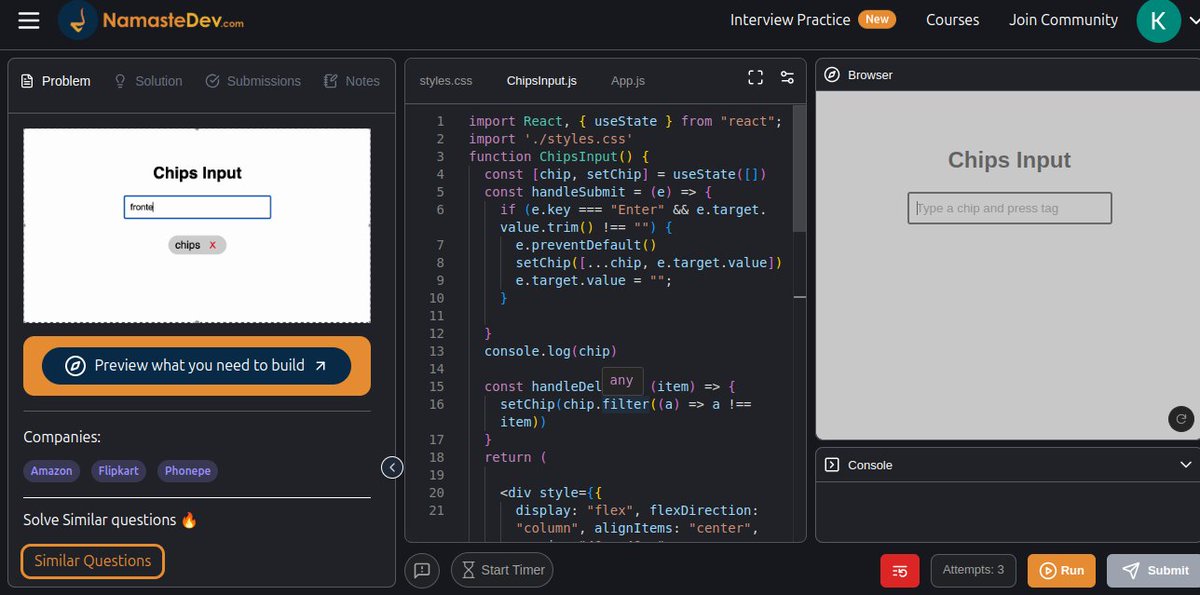Open Similar Questions button

coord(93,561)
